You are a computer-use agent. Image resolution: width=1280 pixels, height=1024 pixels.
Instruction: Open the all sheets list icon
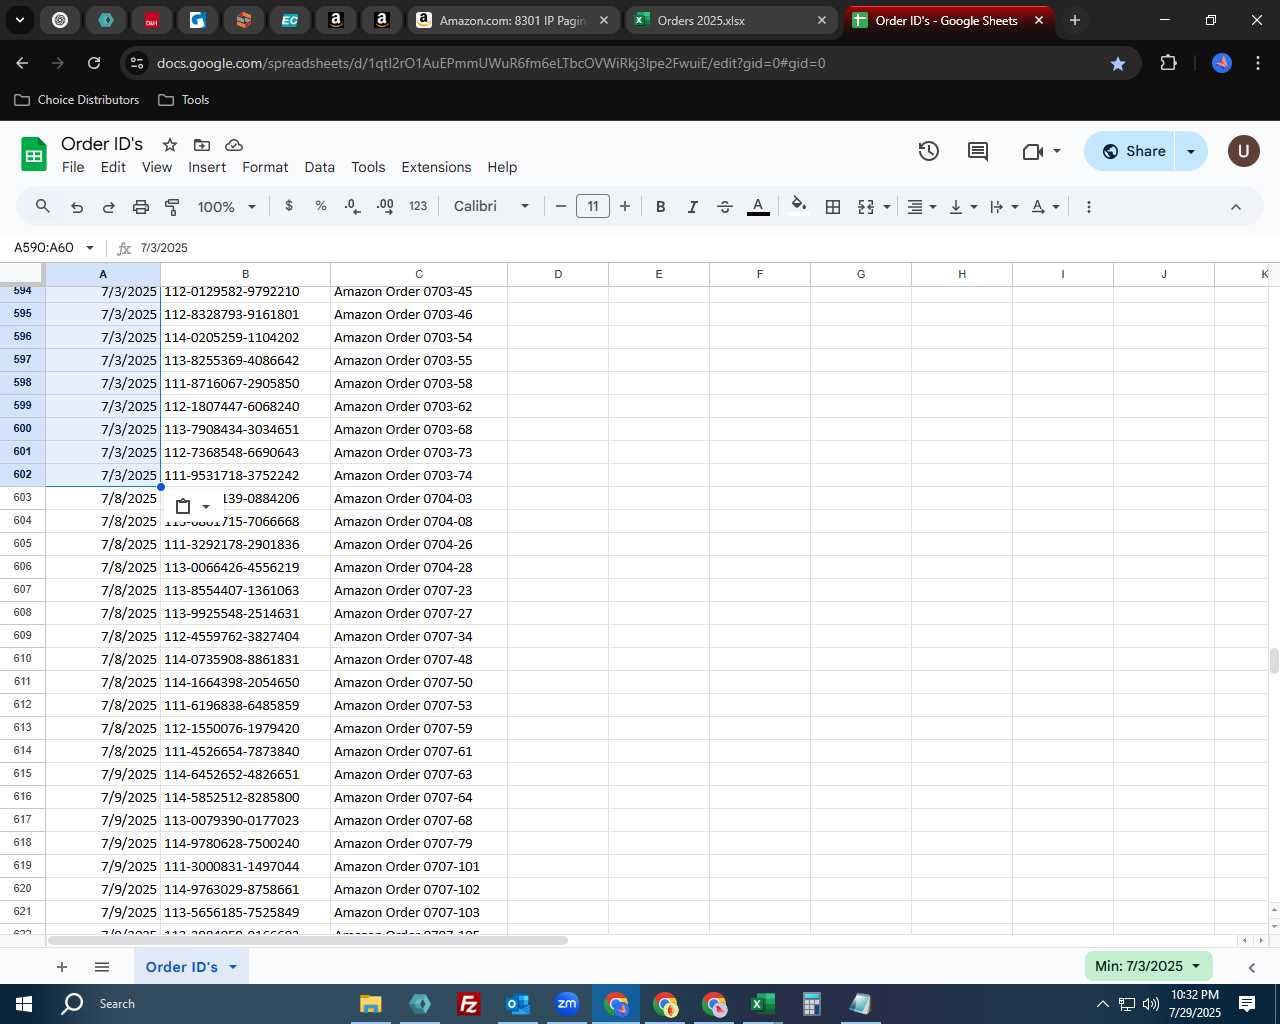coord(101,967)
